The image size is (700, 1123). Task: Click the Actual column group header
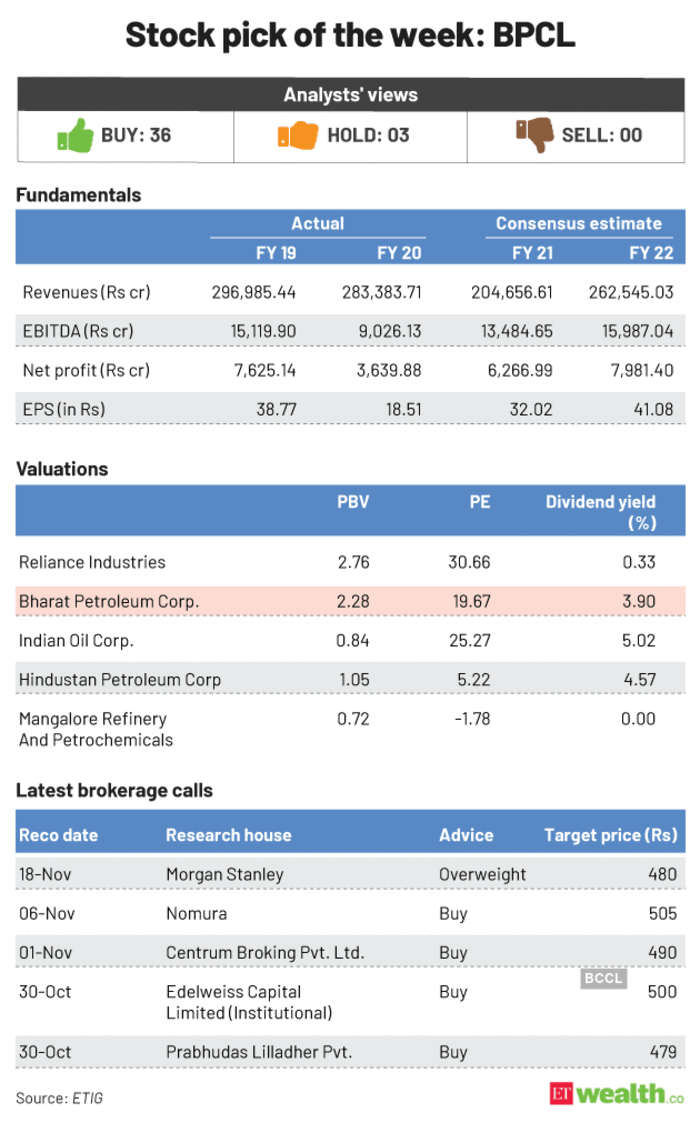[317, 224]
